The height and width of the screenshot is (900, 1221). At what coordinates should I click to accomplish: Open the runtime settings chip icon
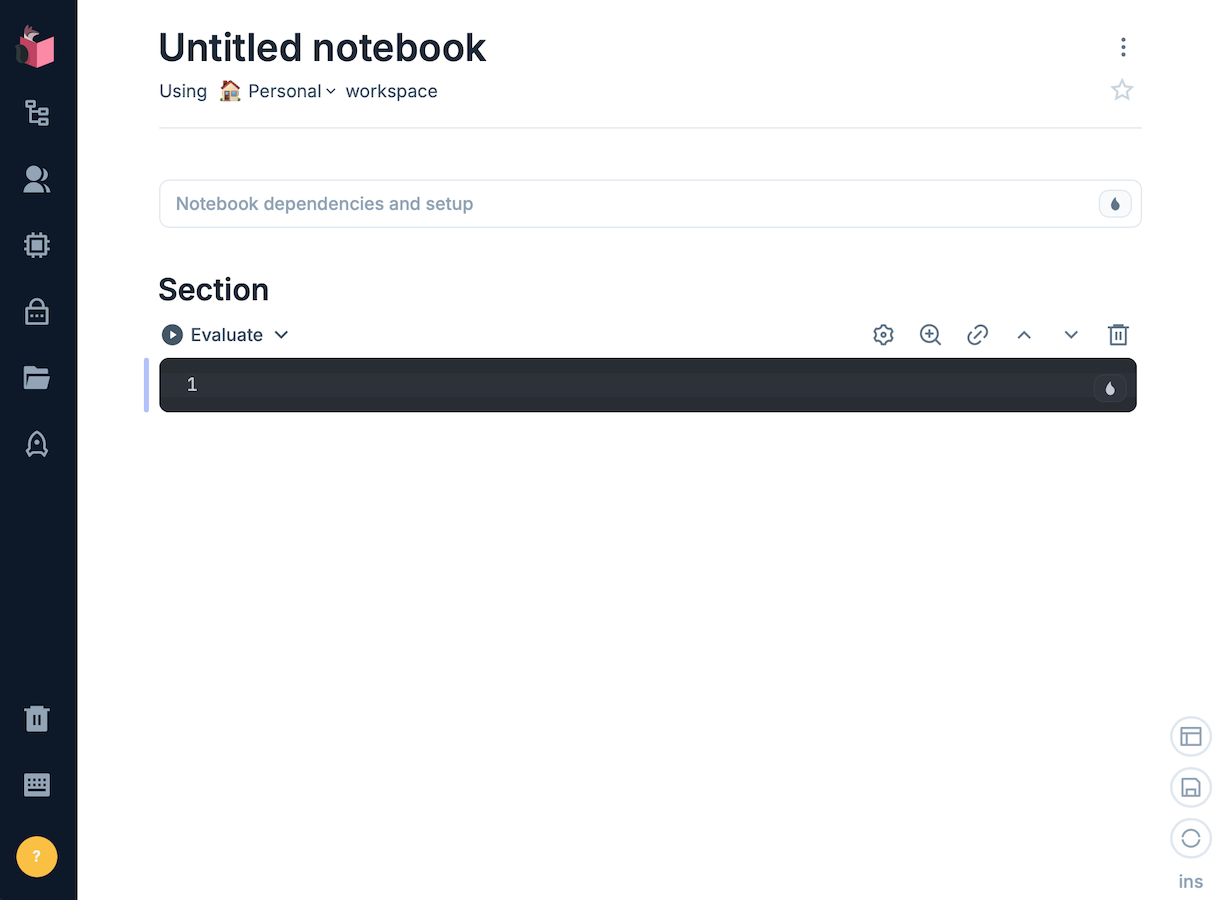click(37, 245)
